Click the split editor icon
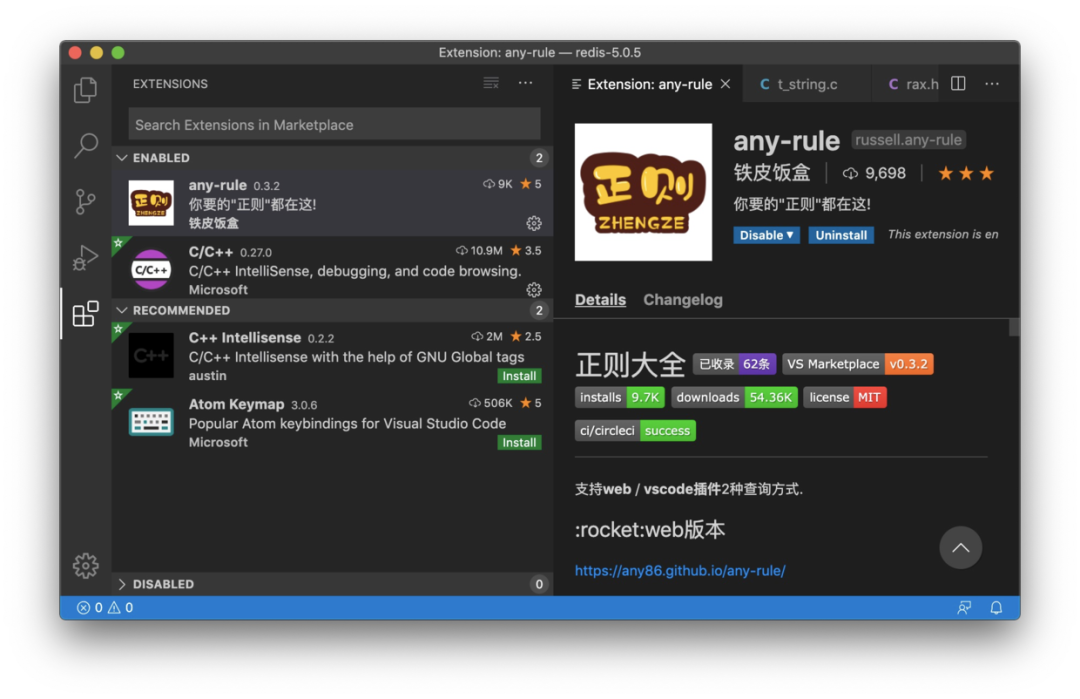Screen dimensions: 1080x699 point(958,84)
